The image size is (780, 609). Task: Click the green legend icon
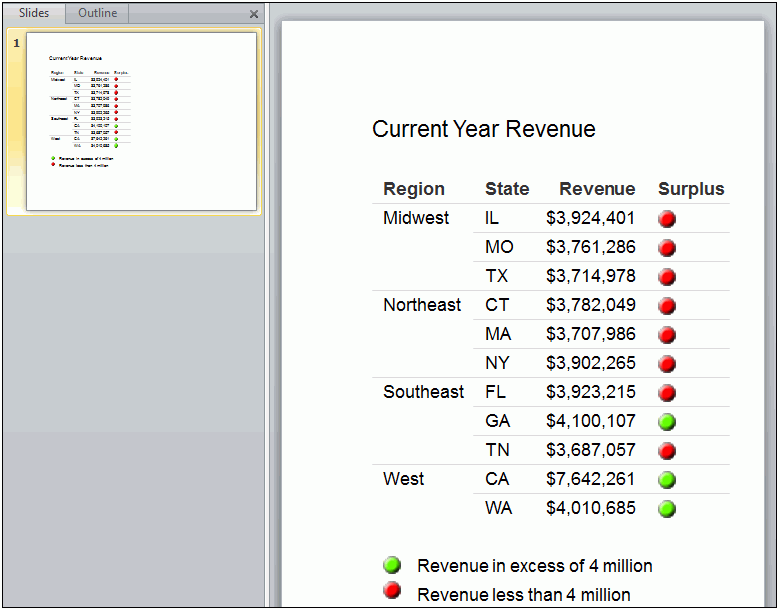coord(392,565)
